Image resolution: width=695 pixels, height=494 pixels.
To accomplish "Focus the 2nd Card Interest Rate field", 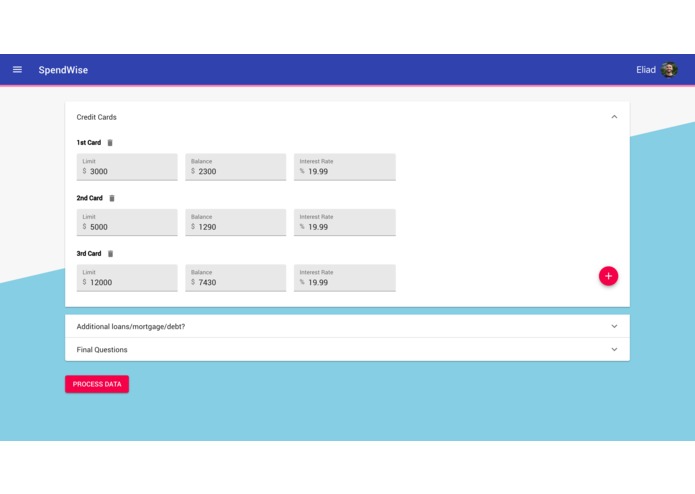I will coord(345,222).
